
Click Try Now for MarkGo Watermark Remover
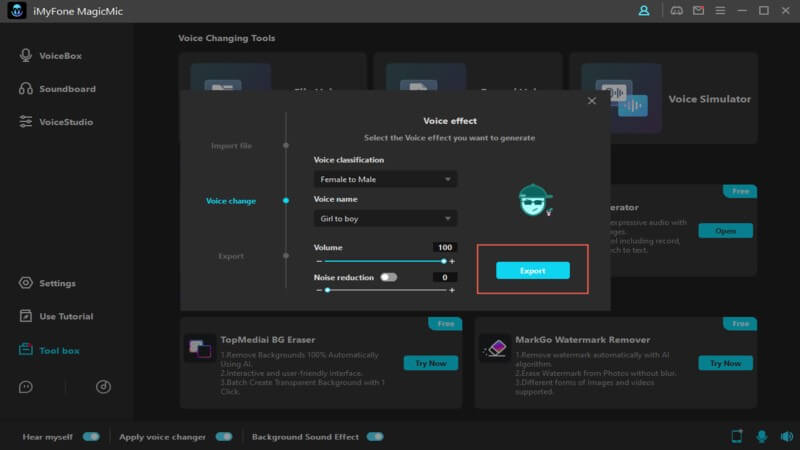[x=726, y=363]
